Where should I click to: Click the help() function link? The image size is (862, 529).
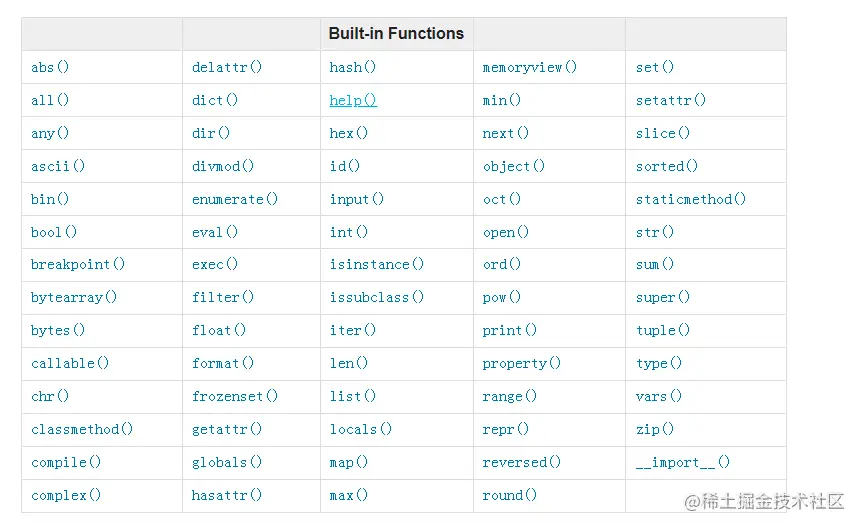[x=353, y=100]
